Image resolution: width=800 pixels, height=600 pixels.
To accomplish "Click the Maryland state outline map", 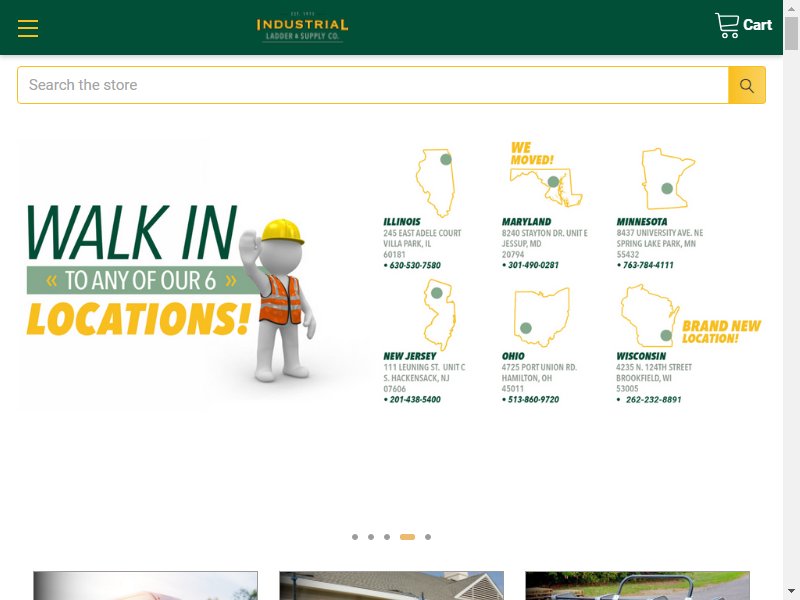I will (546, 187).
